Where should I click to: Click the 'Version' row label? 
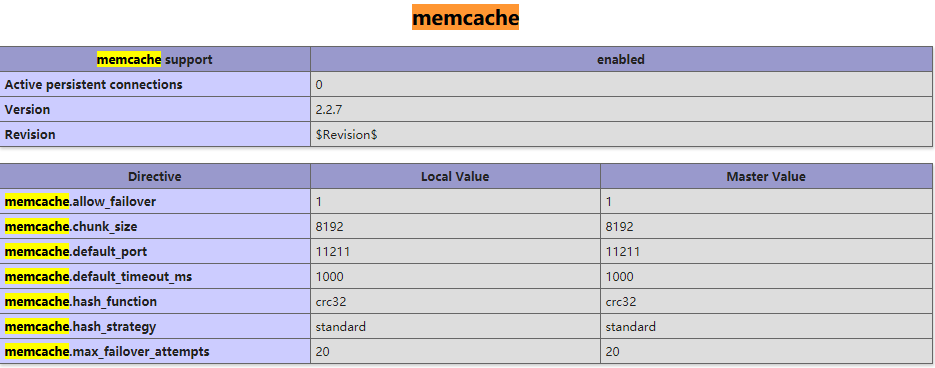click(x=27, y=110)
